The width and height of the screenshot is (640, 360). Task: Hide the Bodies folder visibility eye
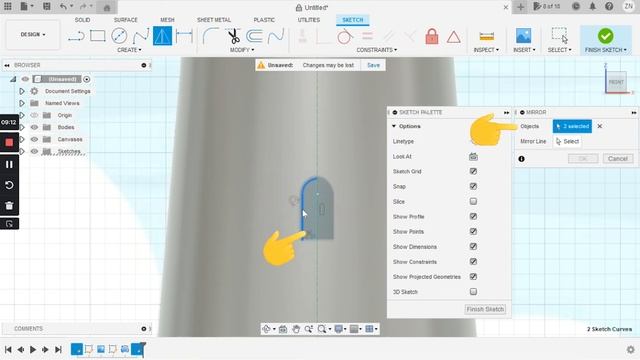tap(34, 127)
